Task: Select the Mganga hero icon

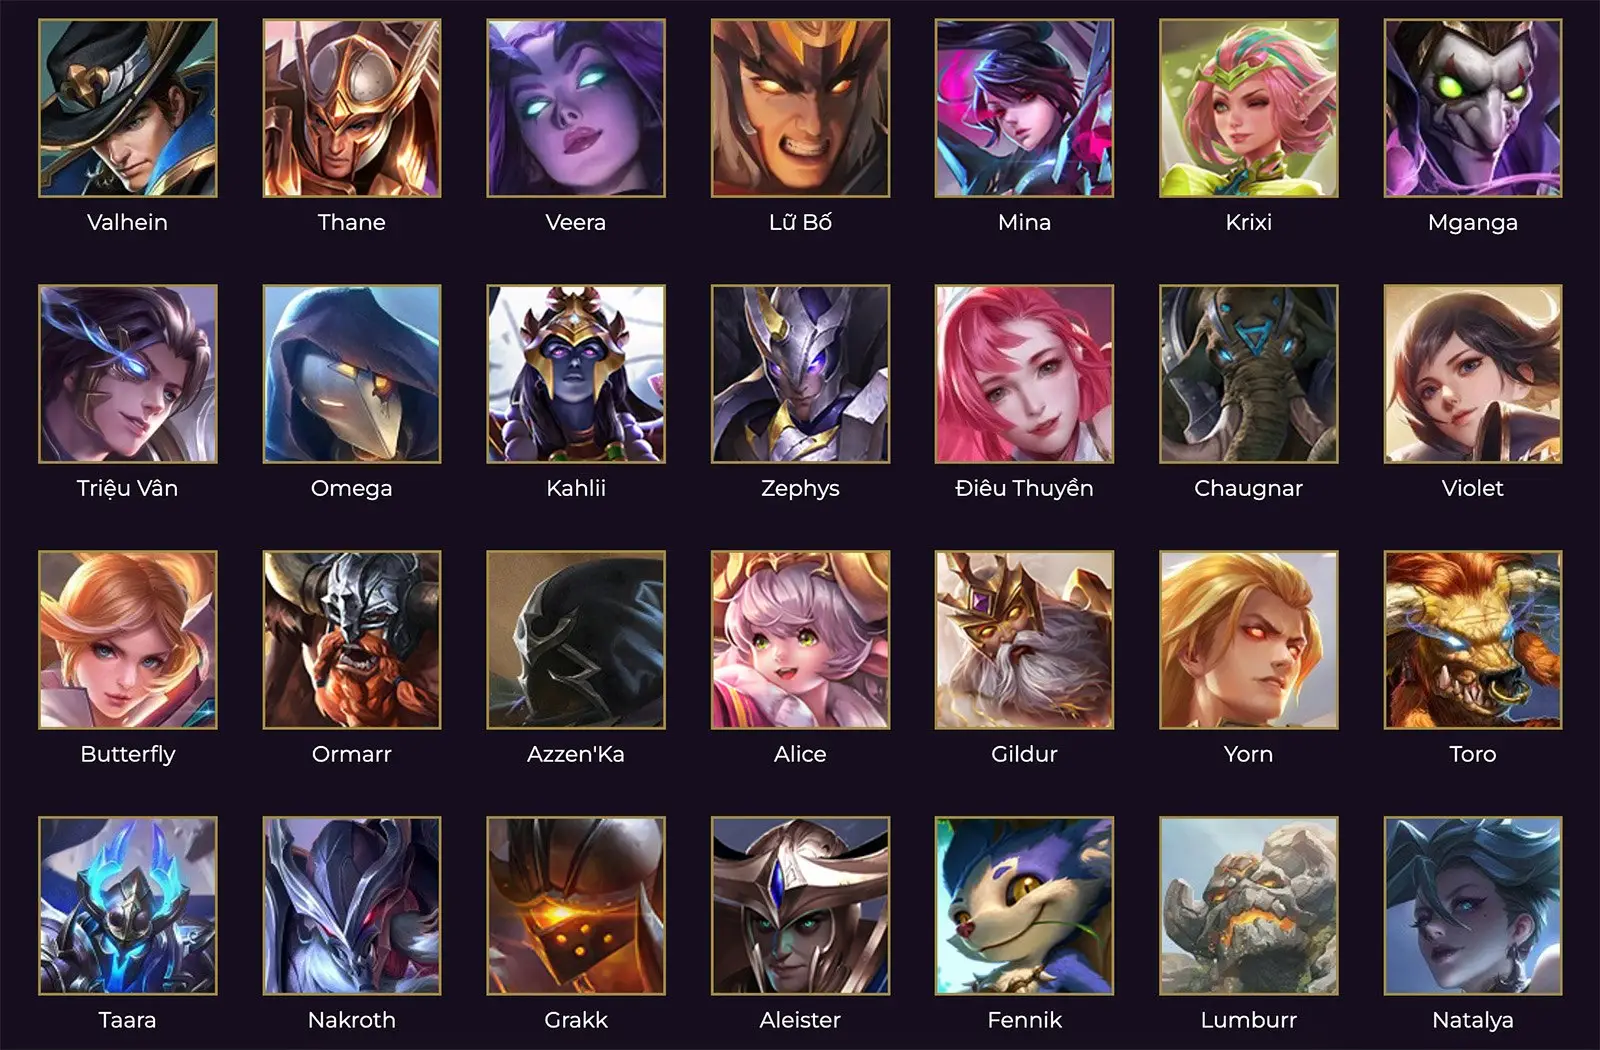Action: point(1472,108)
